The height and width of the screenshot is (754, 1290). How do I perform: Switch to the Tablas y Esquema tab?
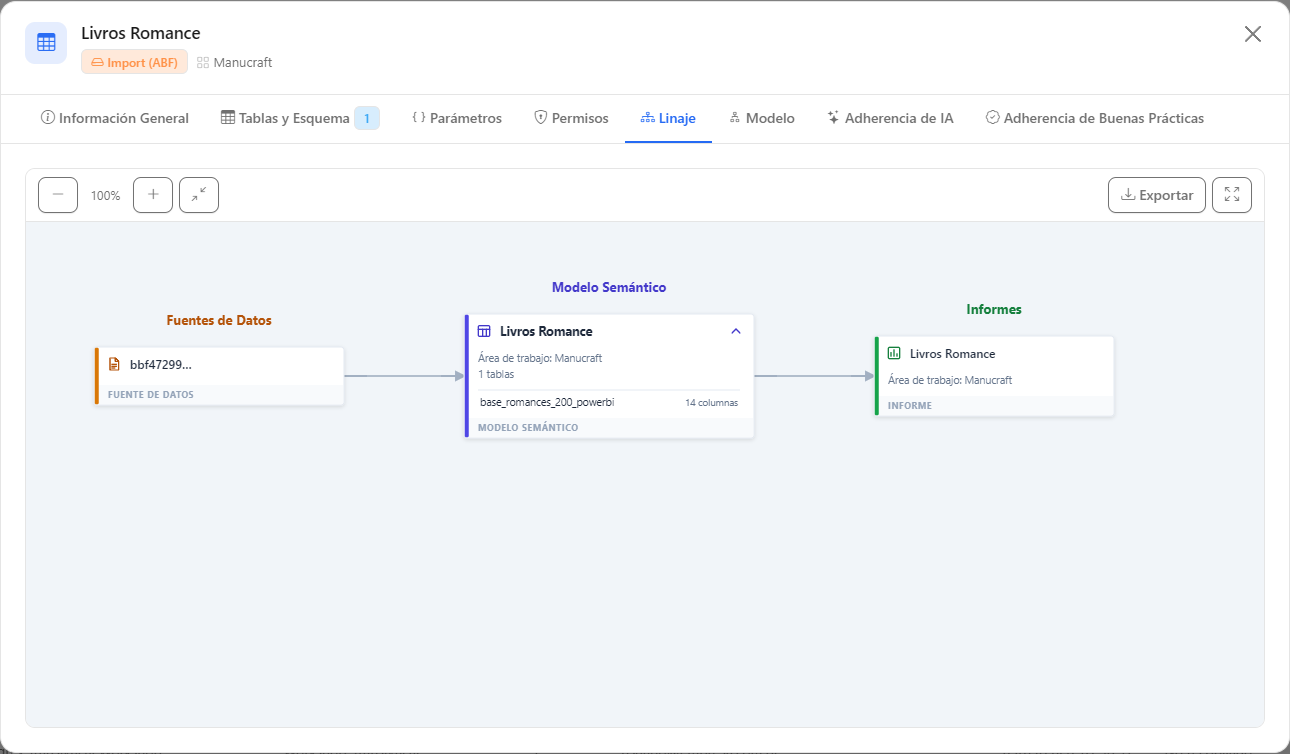[300, 118]
